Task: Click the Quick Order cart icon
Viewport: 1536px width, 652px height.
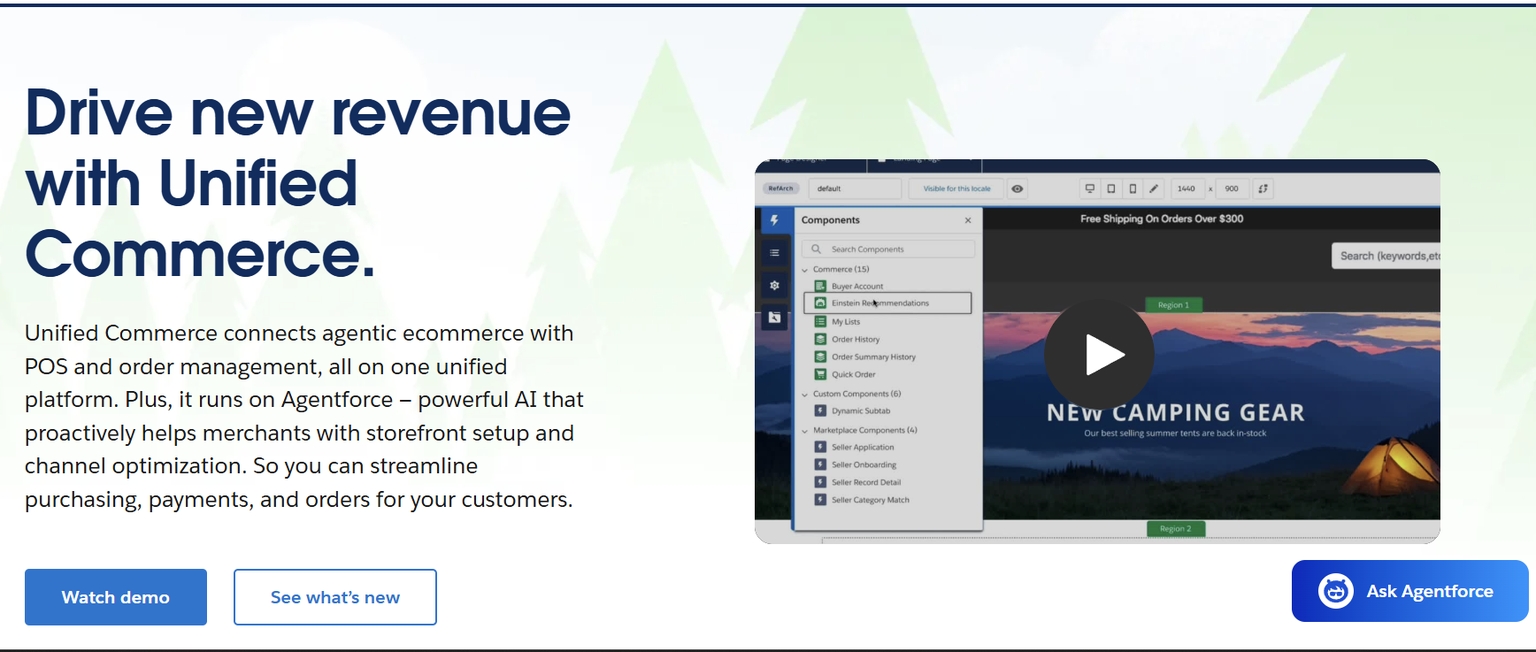Action: [x=820, y=374]
